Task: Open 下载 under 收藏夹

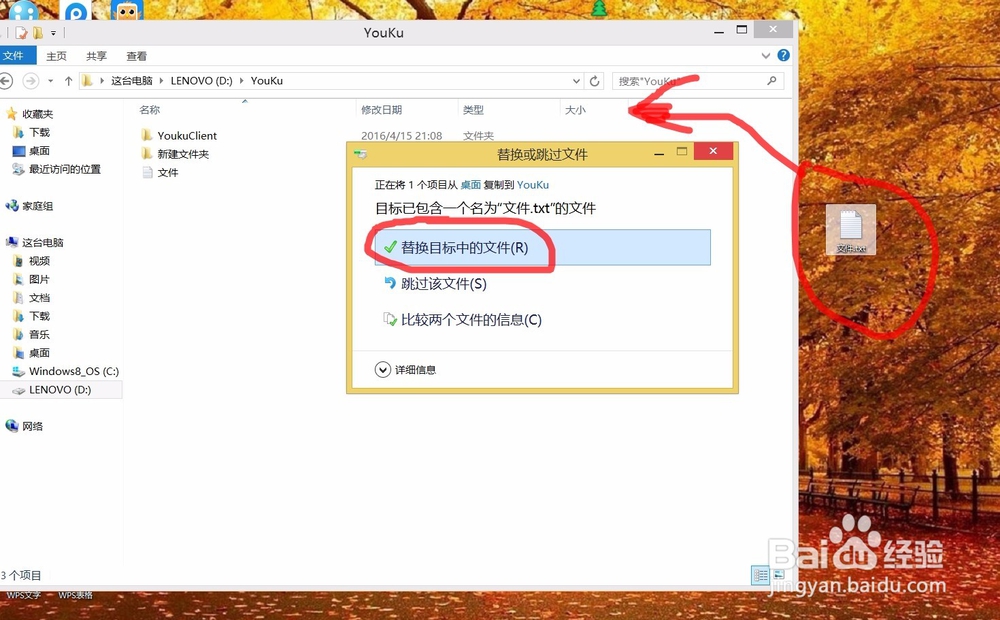Action: click(x=32, y=132)
